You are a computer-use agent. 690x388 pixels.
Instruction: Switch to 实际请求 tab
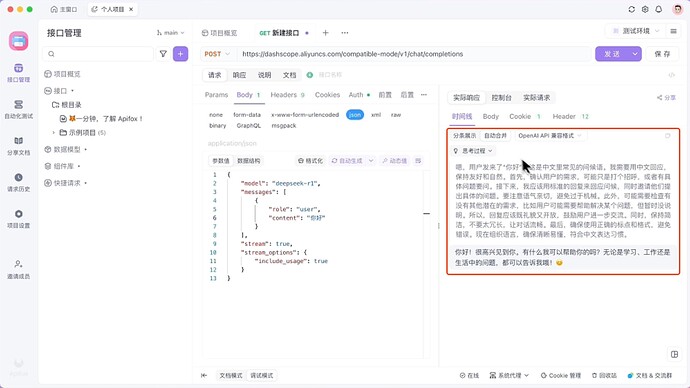(536, 98)
